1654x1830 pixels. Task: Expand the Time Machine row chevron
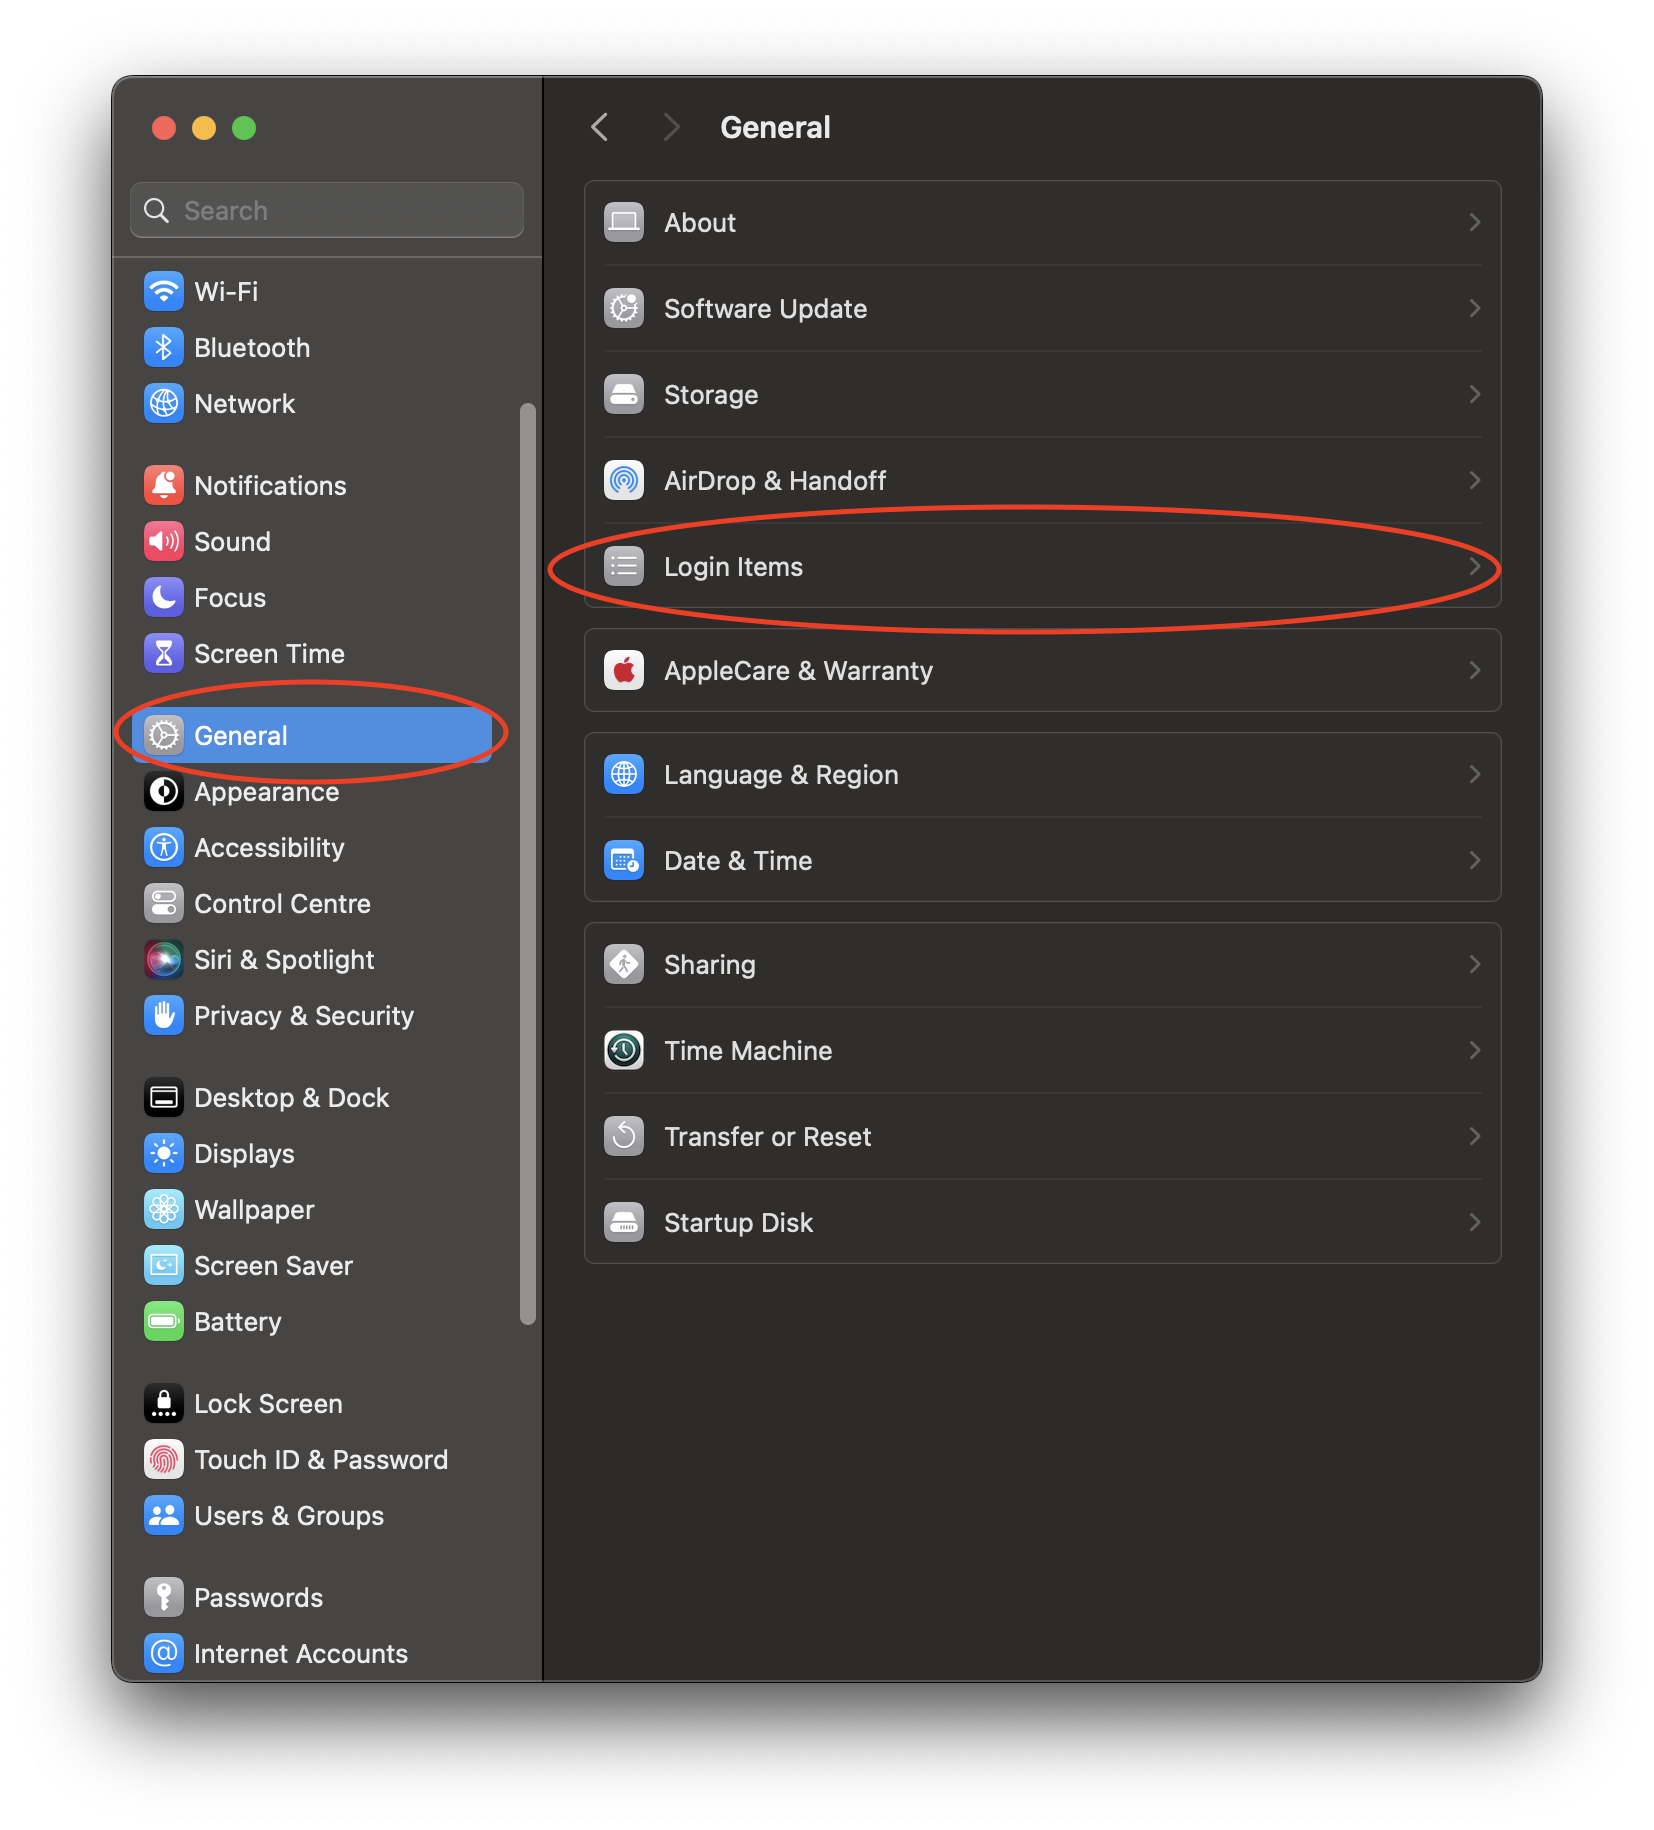click(1474, 1050)
